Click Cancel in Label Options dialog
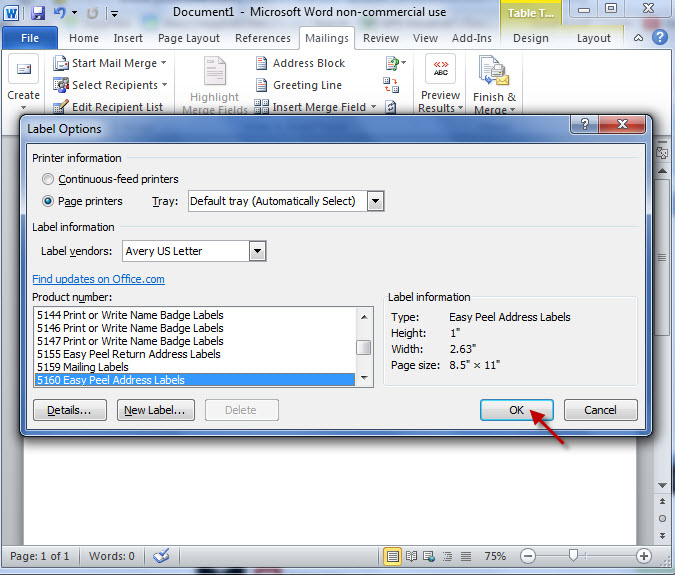The height and width of the screenshot is (575, 675). (x=600, y=410)
